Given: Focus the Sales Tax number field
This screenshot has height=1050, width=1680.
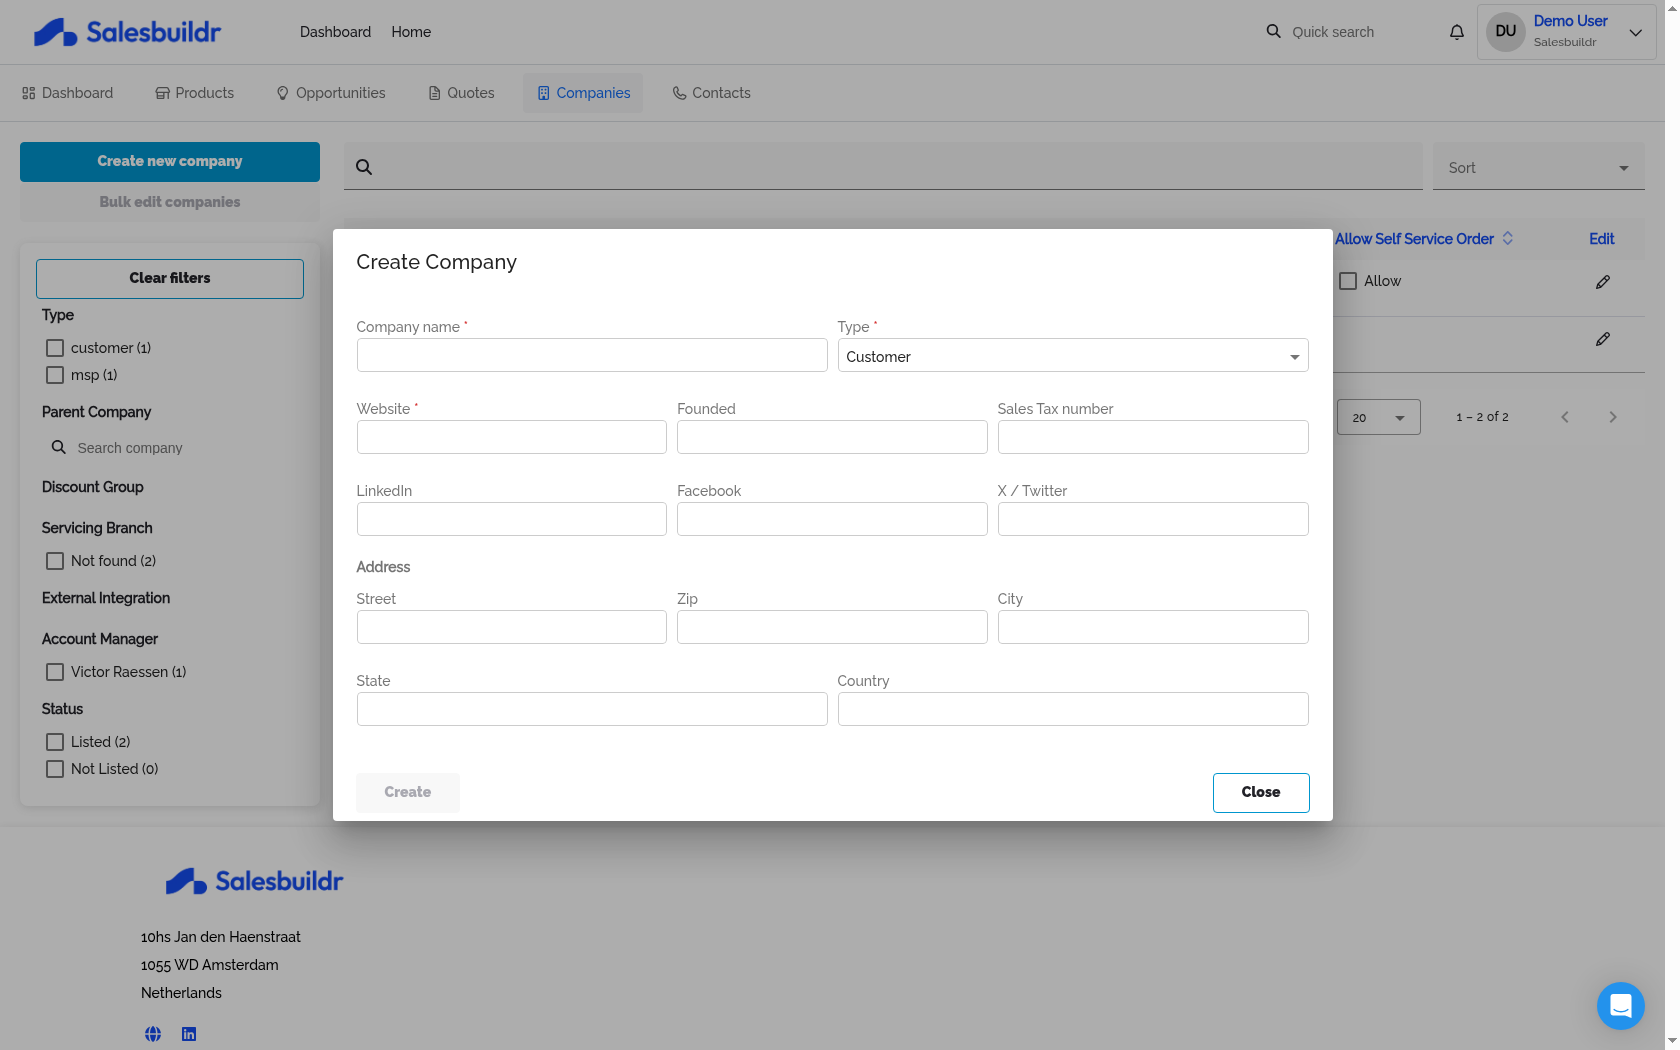Looking at the screenshot, I should point(1153,437).
